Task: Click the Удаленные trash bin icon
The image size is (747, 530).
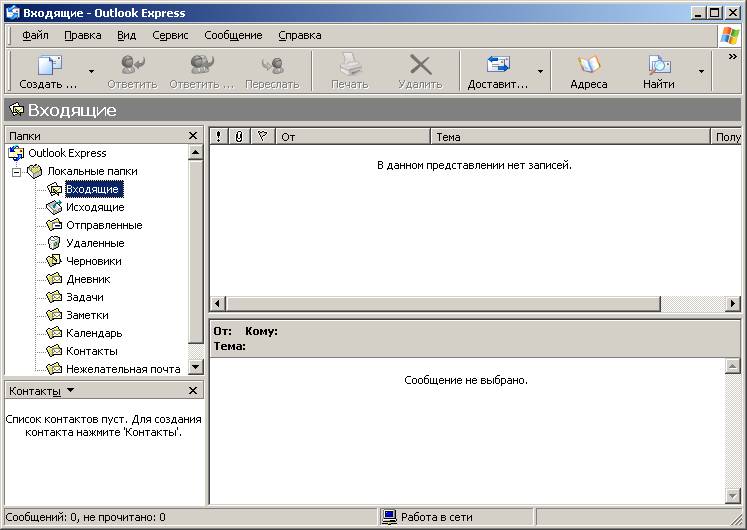Action: tap(54, 243)
